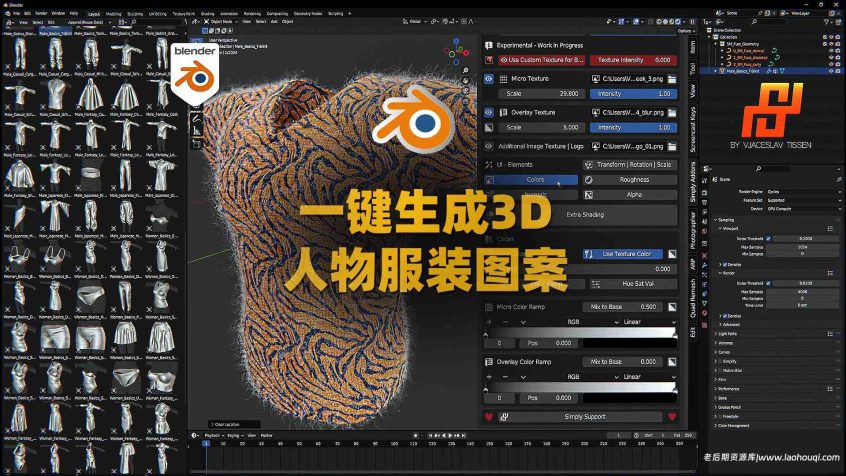Click the pin icon in Scene properties header

point(838,179)
